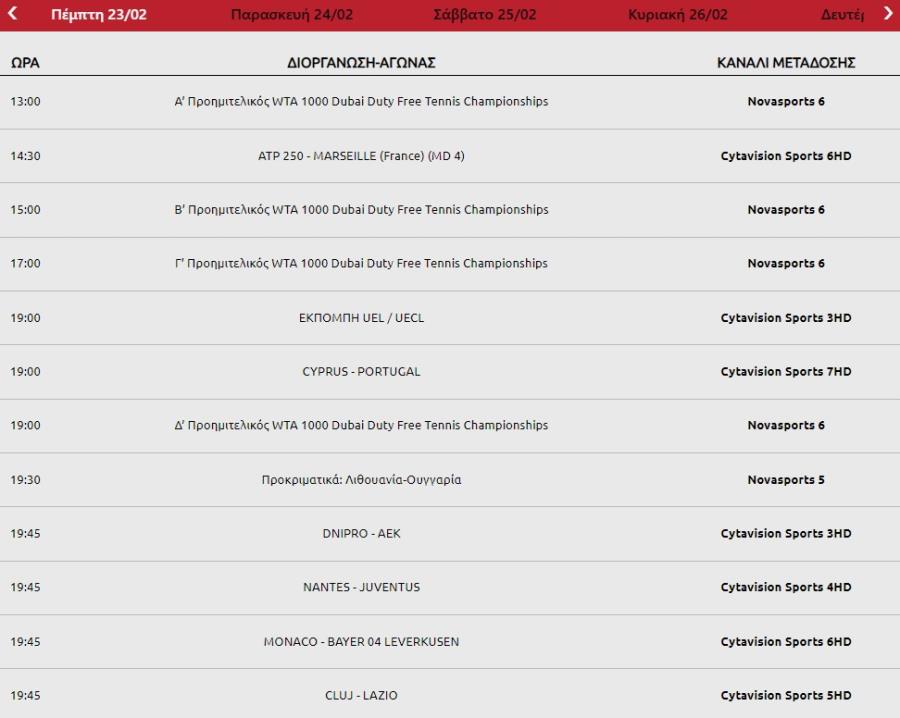Click the Cytavision Sports 7HD channel
The width and height of the screenshot is (900, 718).
click(786, 372)
